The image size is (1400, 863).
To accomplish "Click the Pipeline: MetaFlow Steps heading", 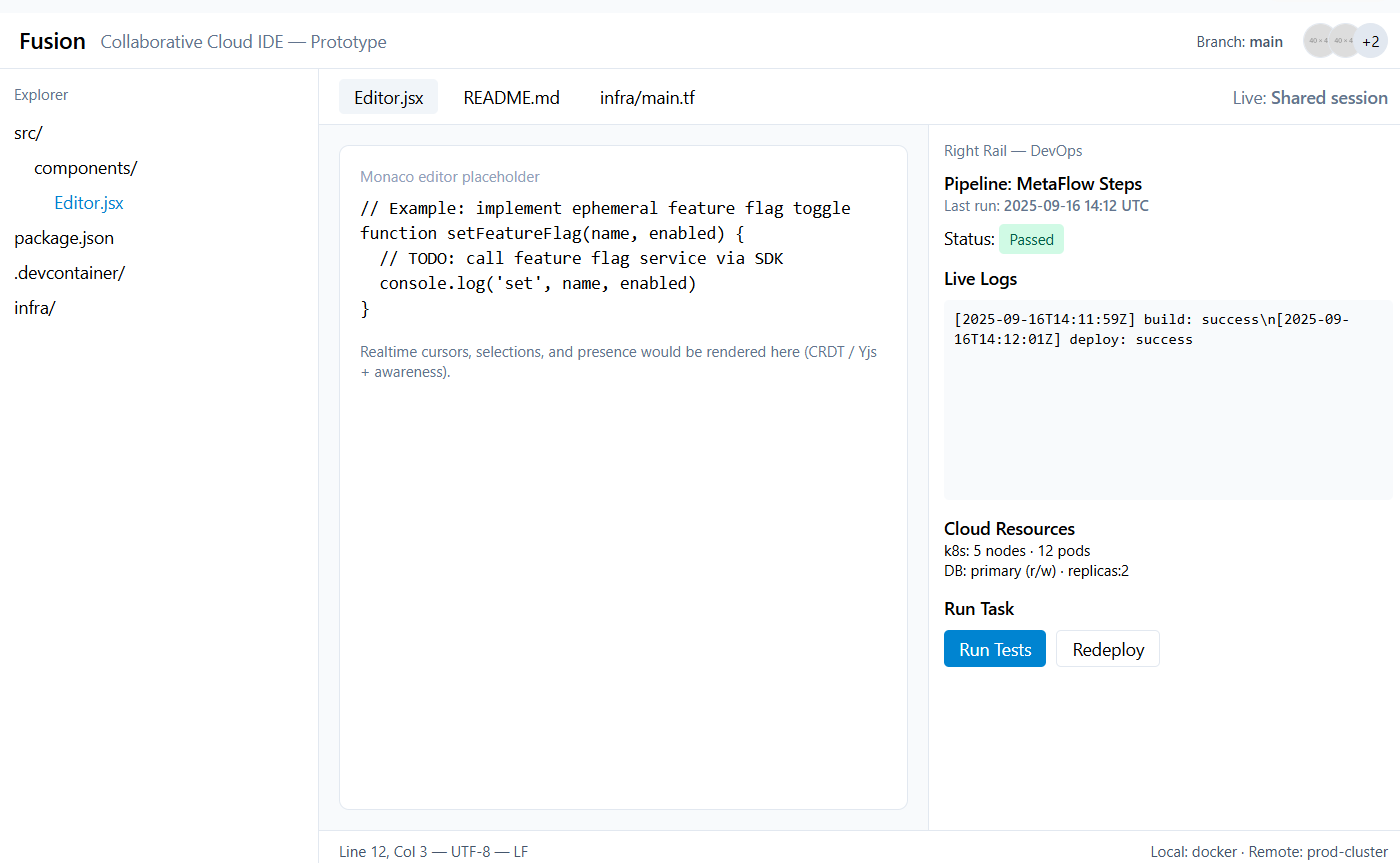I will [1043, 184].
